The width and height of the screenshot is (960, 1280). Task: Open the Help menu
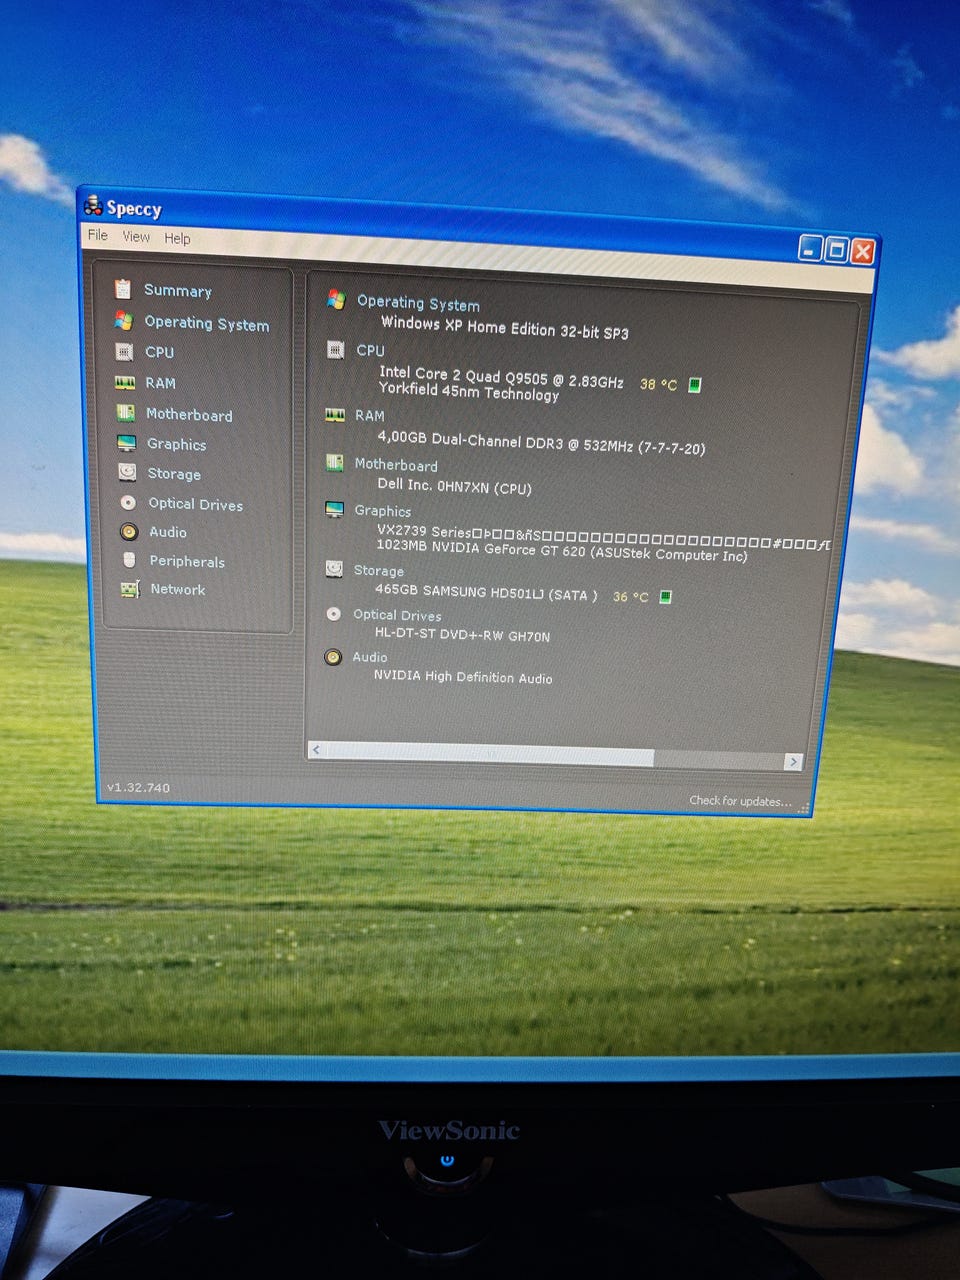pyautogui.click(x=177, y=238)
